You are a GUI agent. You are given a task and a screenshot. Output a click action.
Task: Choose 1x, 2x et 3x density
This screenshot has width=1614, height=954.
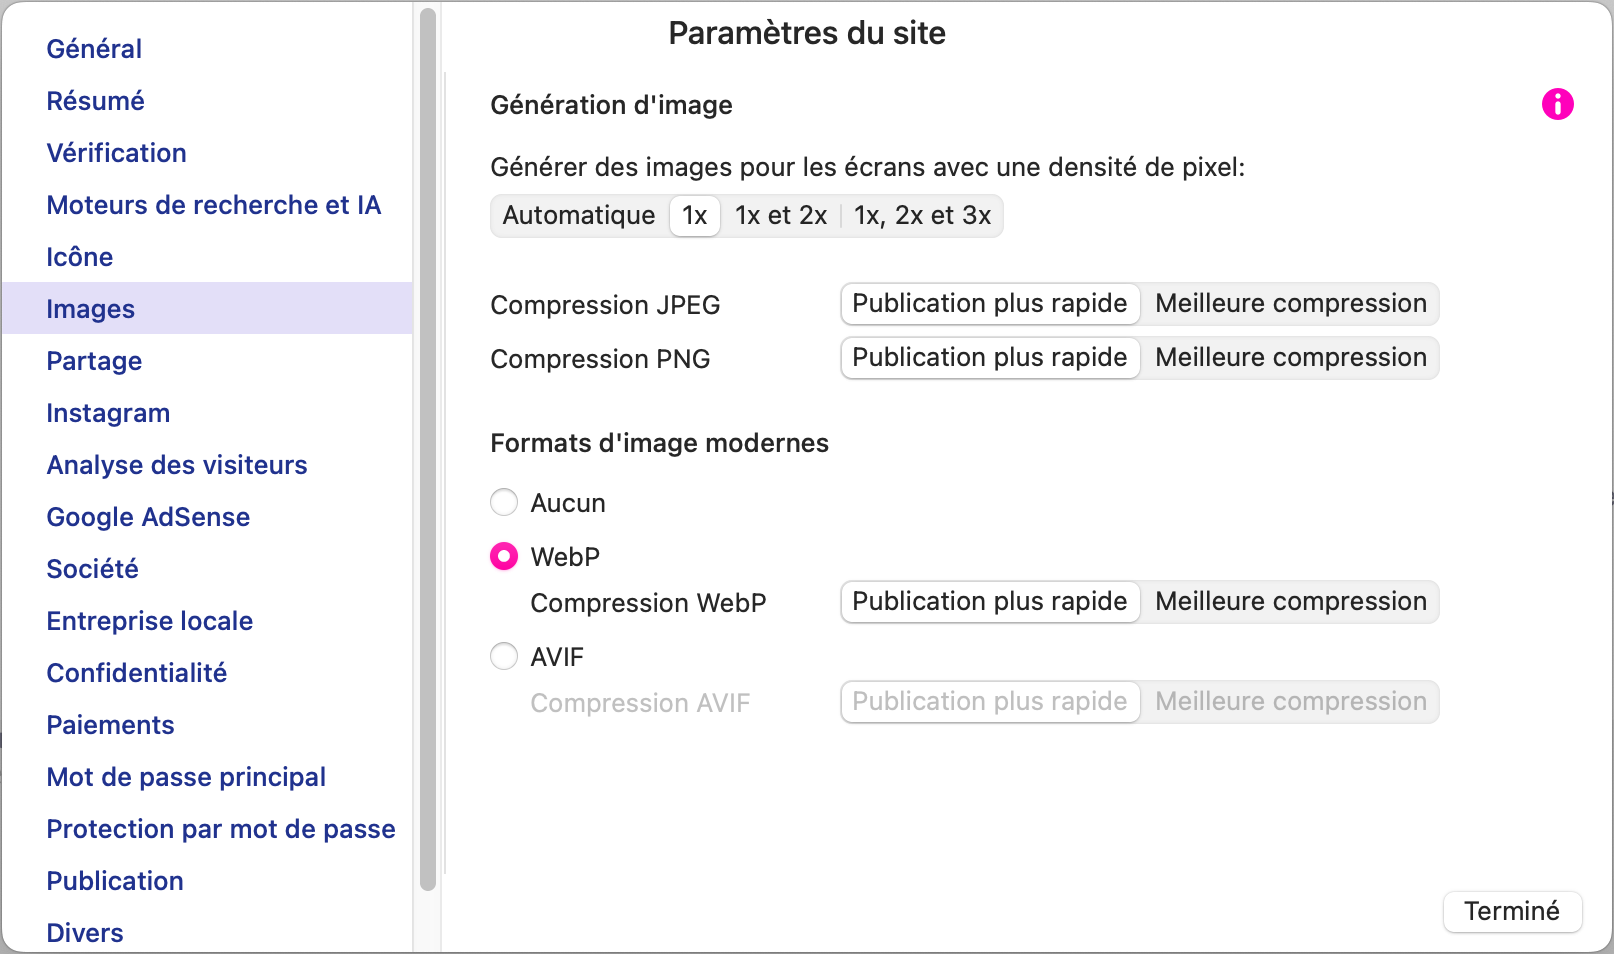922,216
